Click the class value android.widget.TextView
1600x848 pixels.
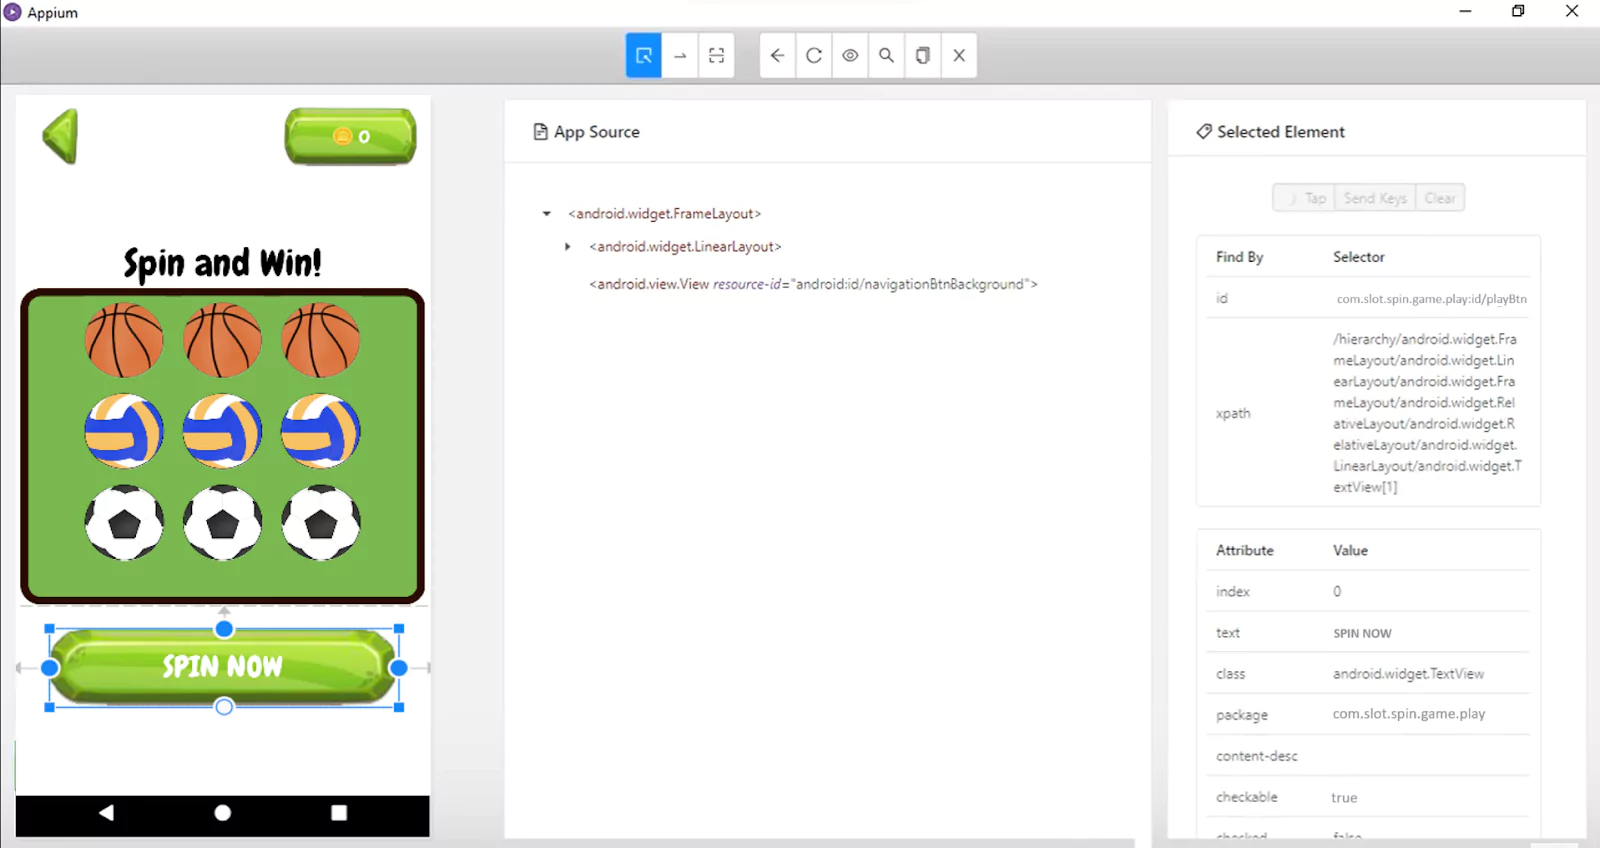[x=1408, y=674]
